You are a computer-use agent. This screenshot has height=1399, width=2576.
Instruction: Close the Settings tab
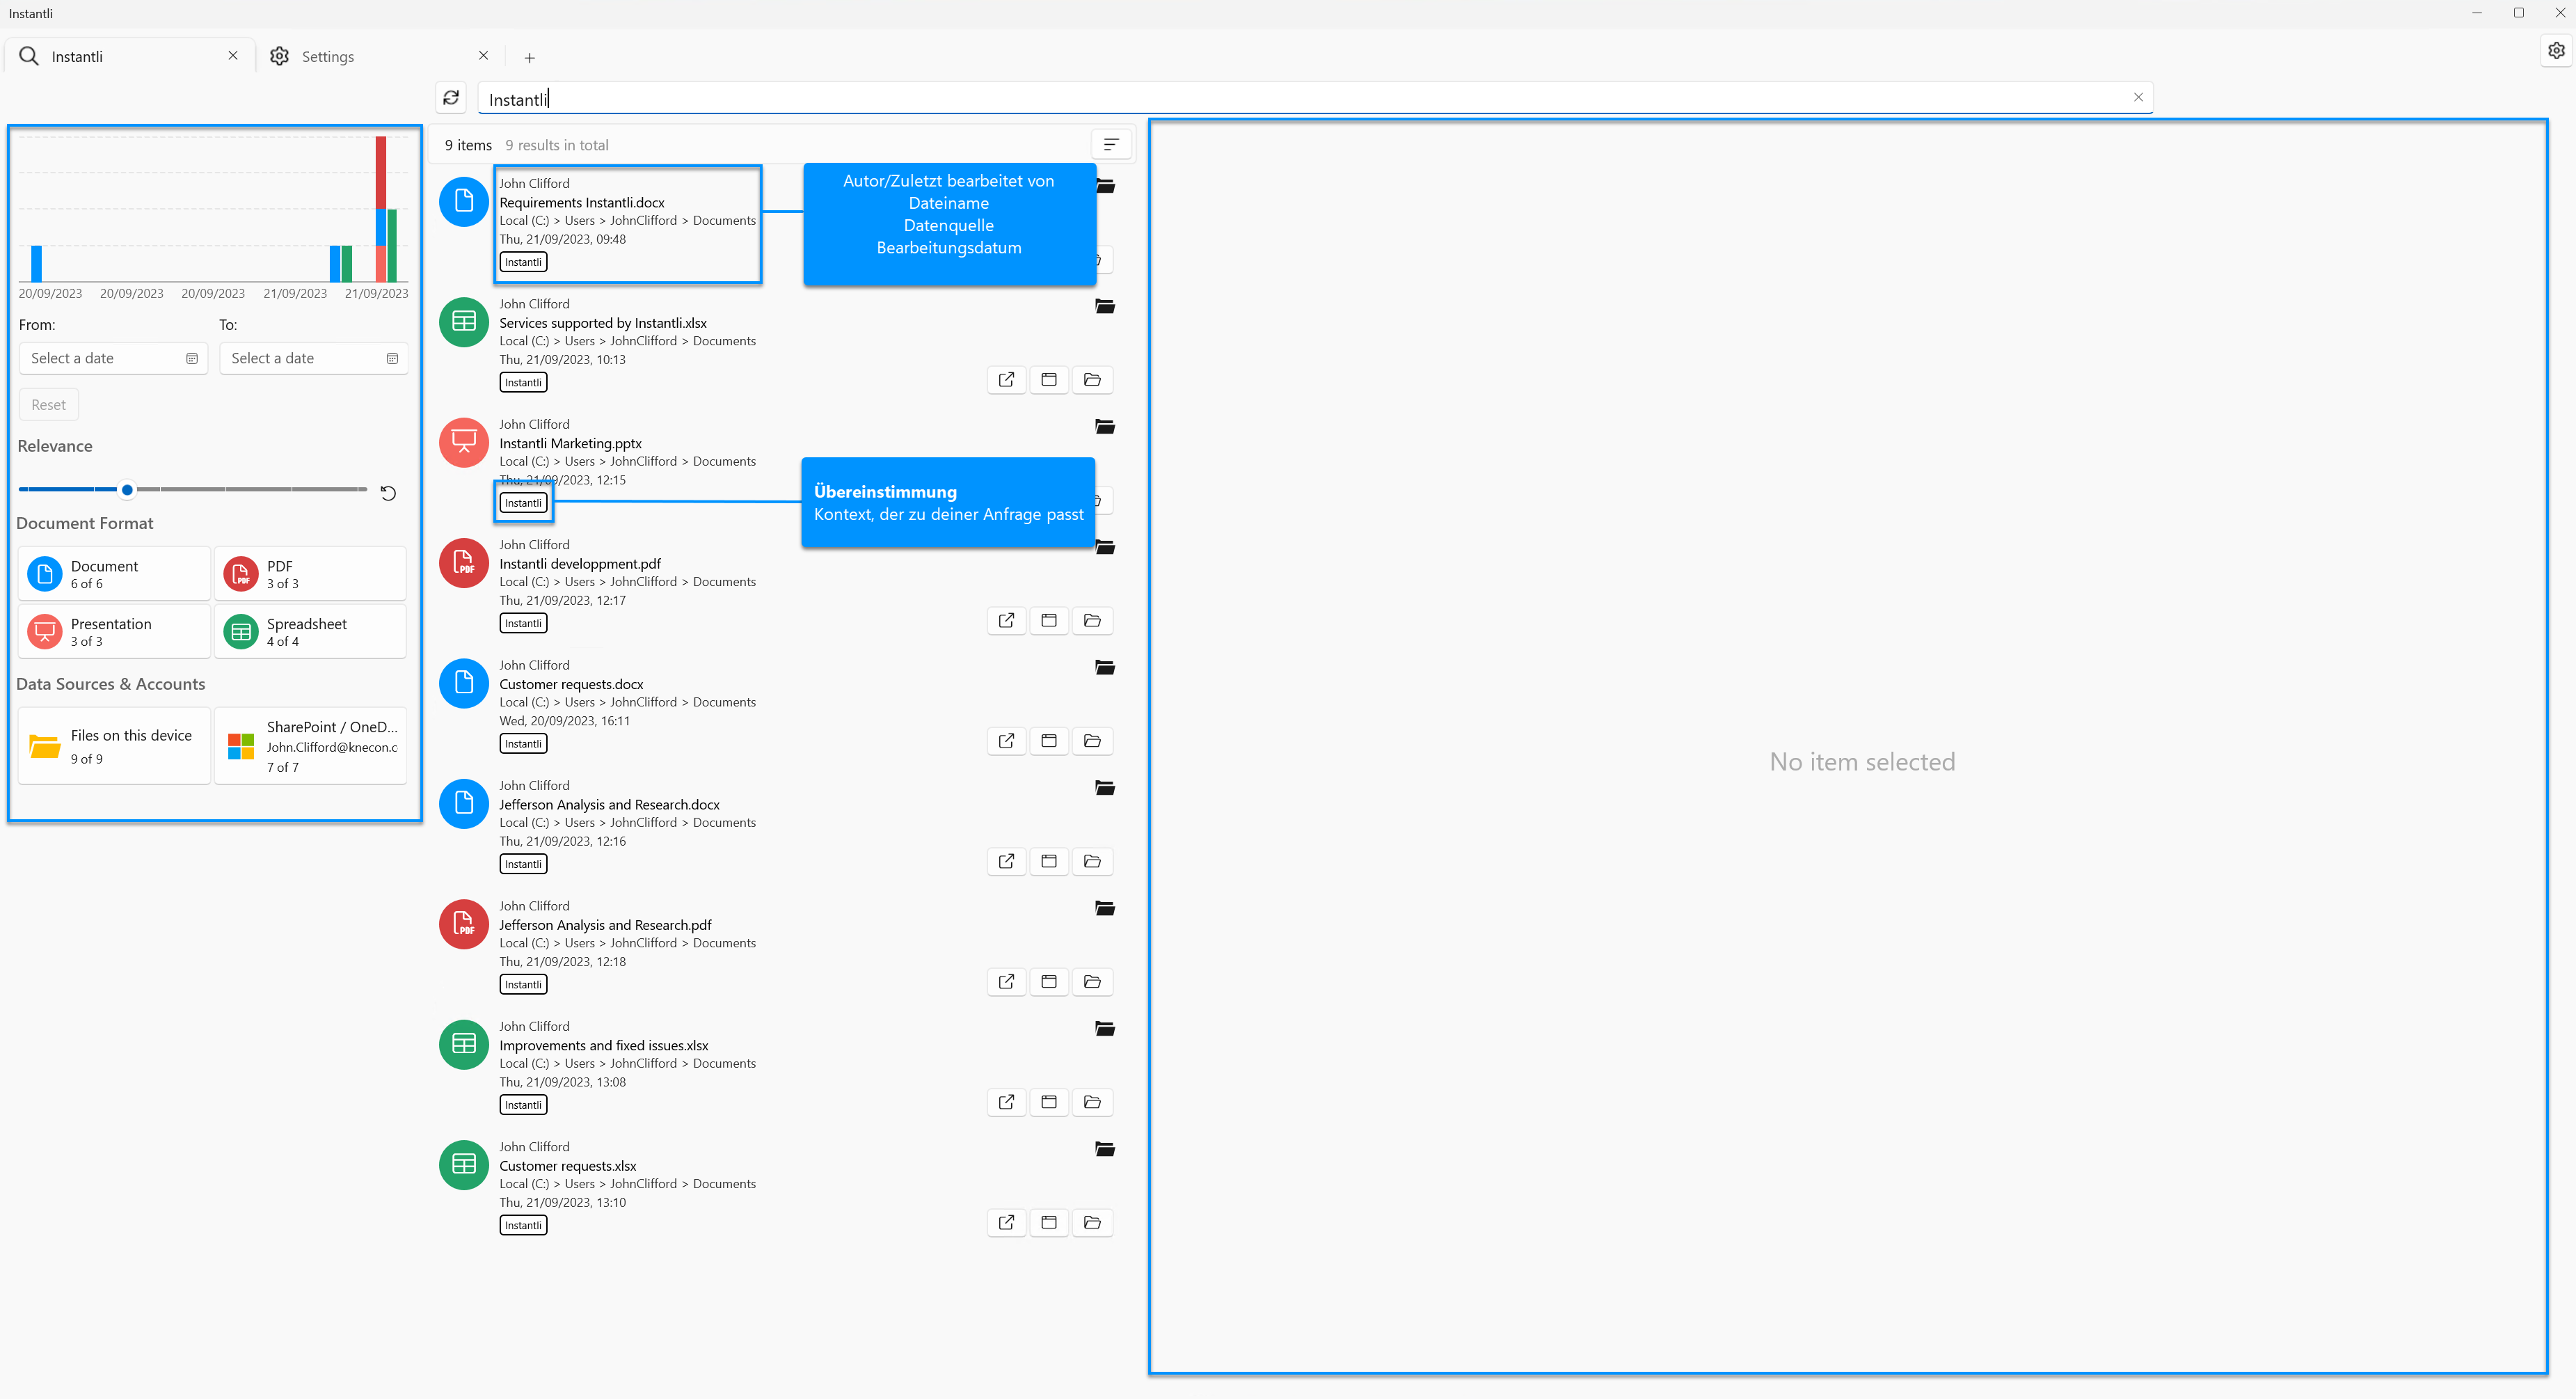point(483,56)
